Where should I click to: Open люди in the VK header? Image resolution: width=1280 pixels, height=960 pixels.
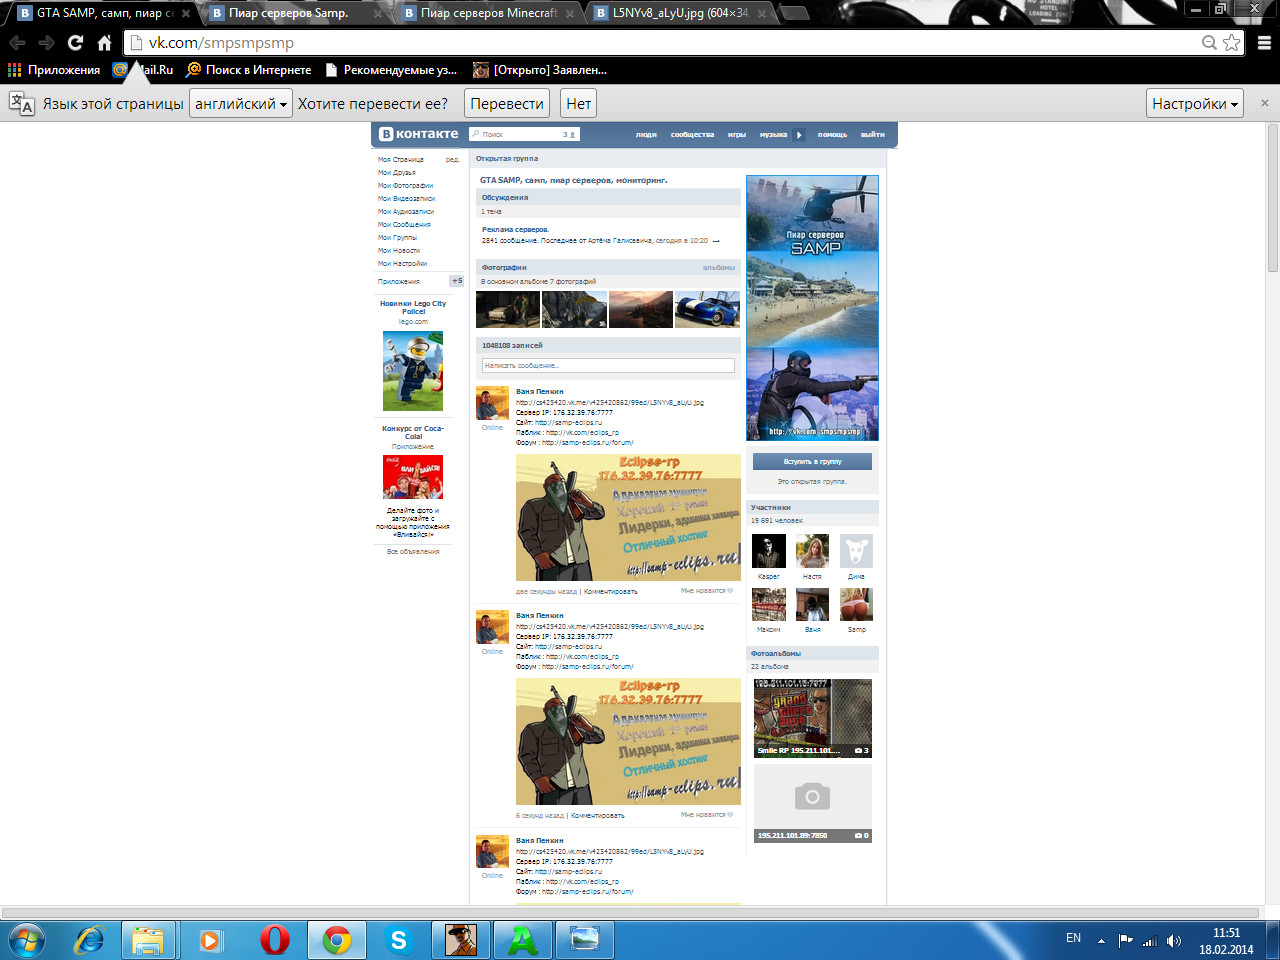[x=646, y=135]
